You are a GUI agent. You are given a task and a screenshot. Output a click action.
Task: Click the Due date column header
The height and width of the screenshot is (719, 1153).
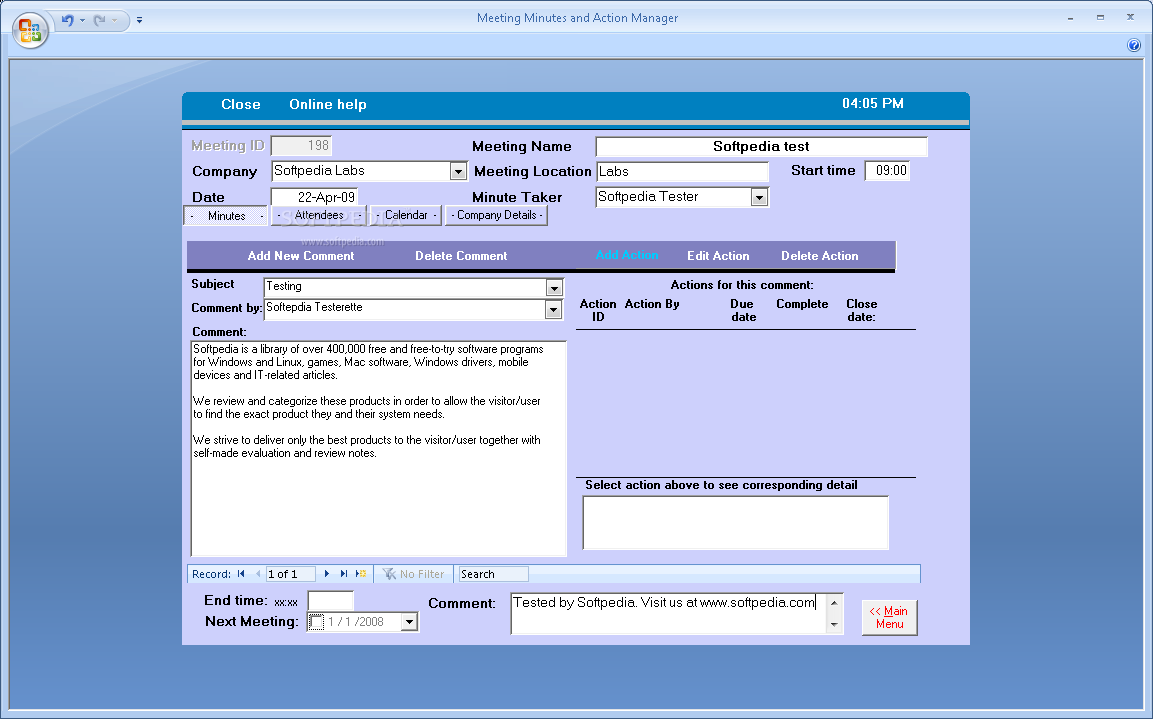click(x=743, y=310)
